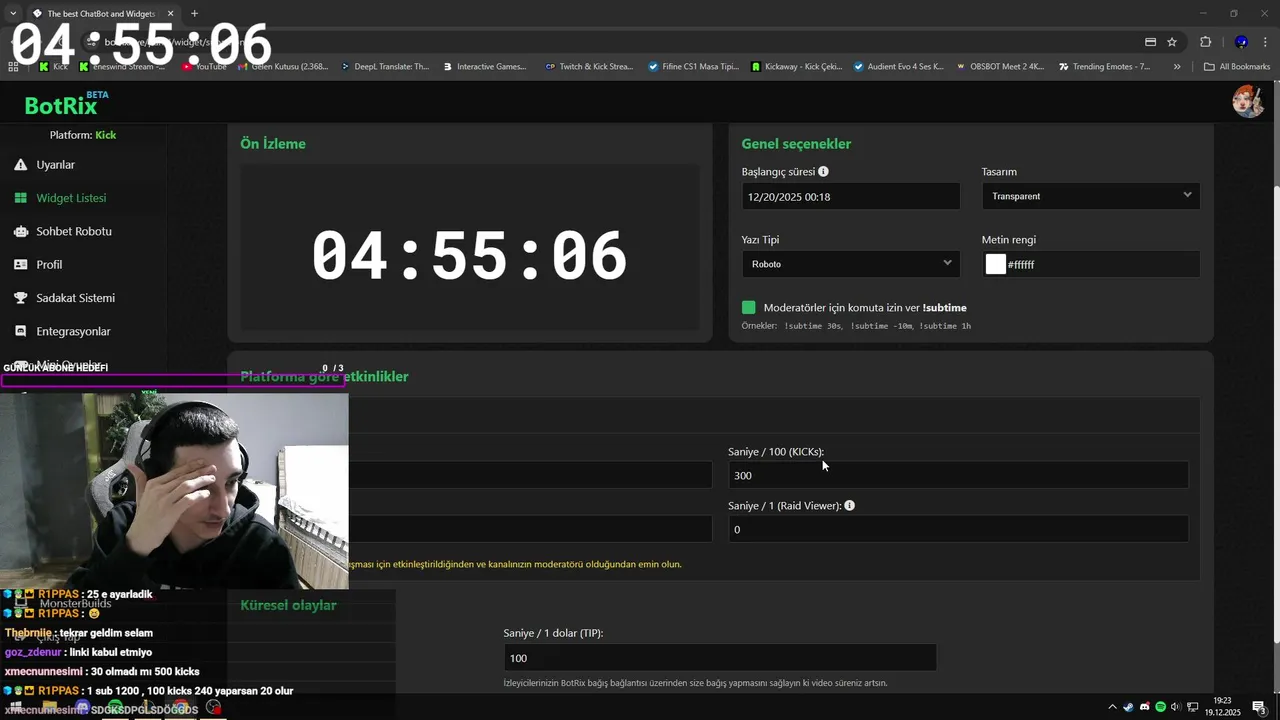This screenshot has height=720, width=1280.
Task: Open the OBSBOT Meet 2 4K bookmark
Action: (999, 67)
